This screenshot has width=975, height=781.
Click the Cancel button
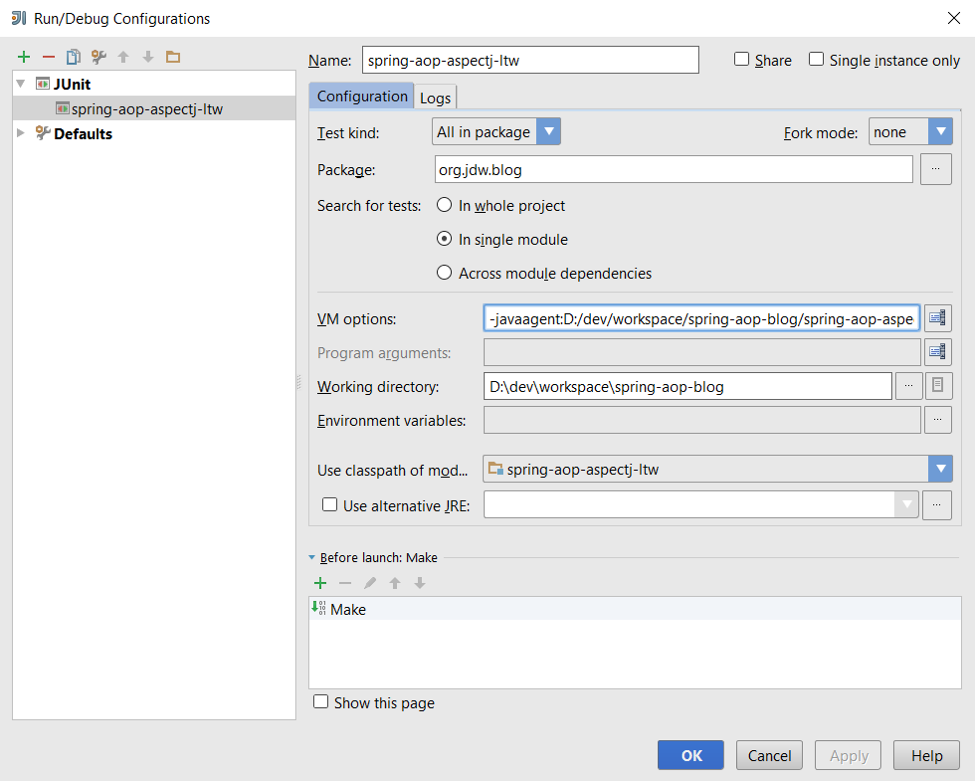coord(769,756)
